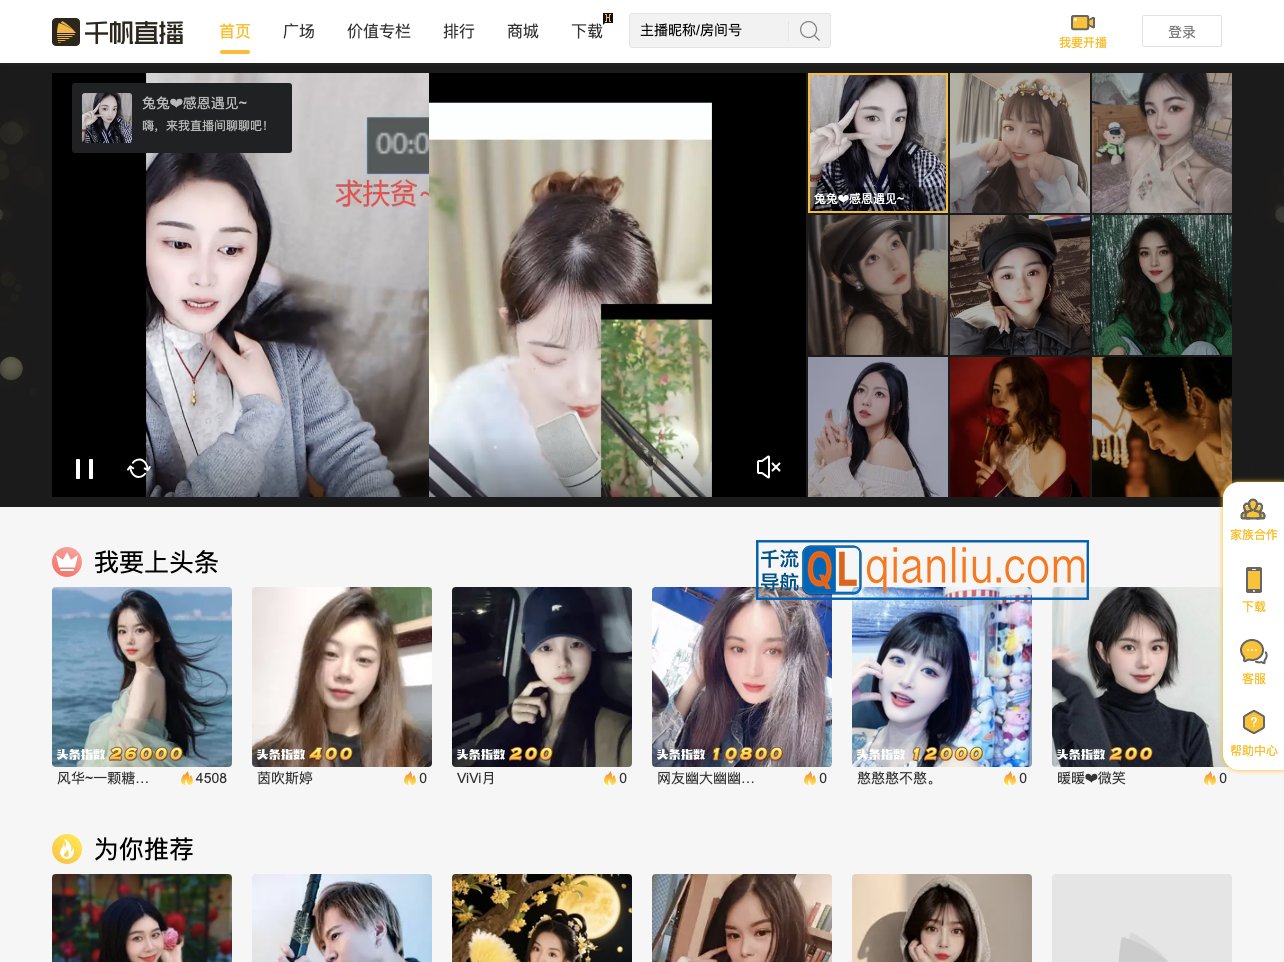Go to the 价值专栏 tab
The width and height of the screenshot is (1284, 962).
pos(379,32)
